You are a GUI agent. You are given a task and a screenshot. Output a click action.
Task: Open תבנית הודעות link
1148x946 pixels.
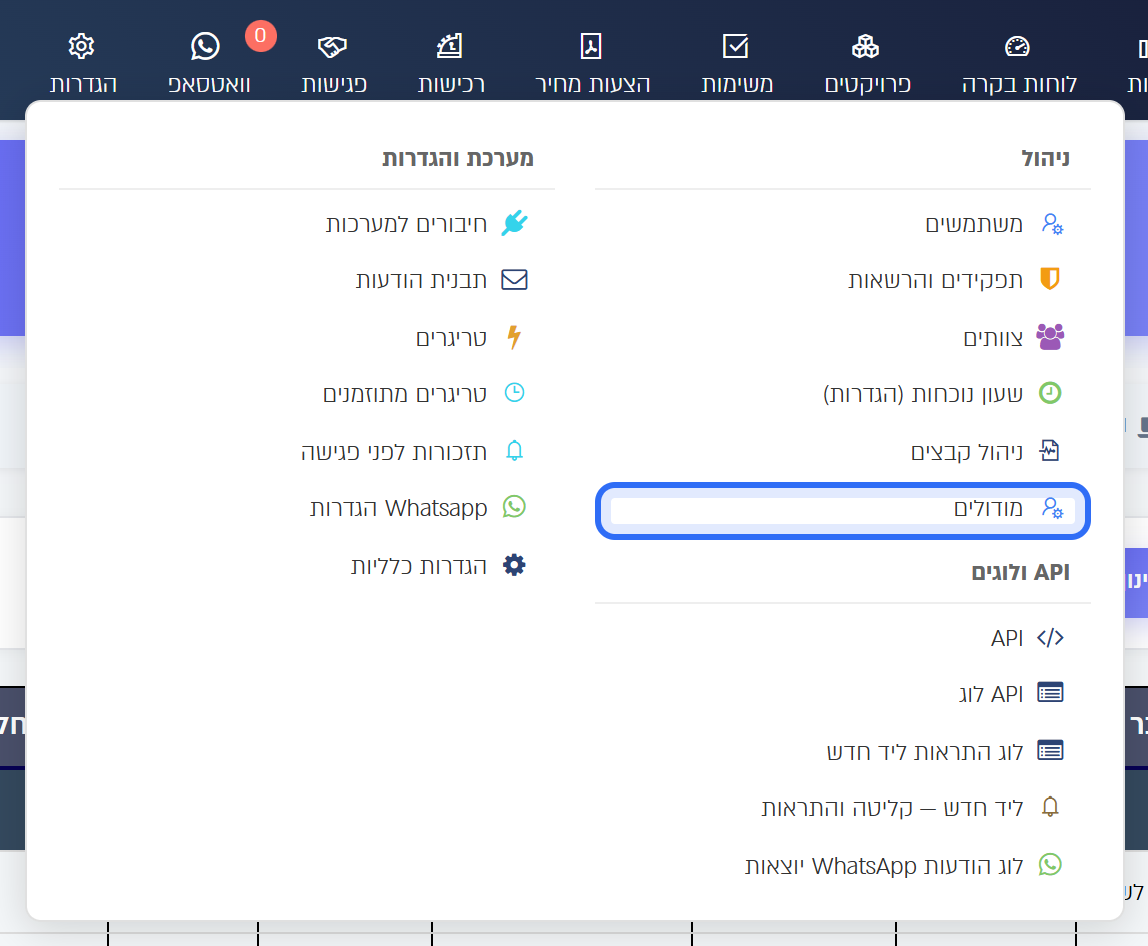[x=421, y=280]
